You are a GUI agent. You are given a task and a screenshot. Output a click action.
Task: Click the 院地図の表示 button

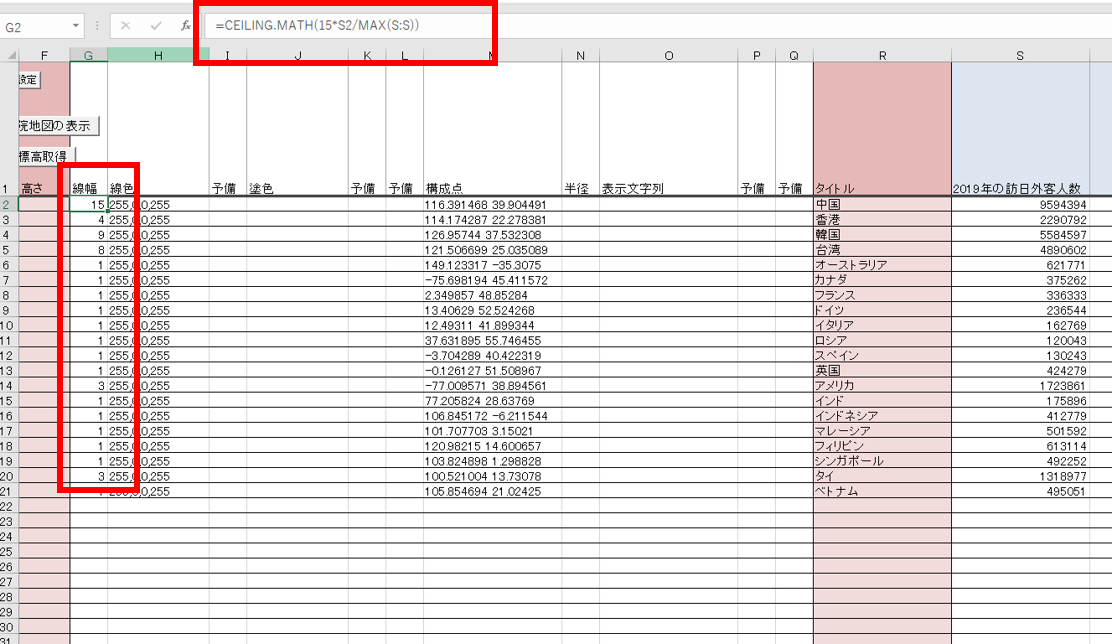[57, 126]
